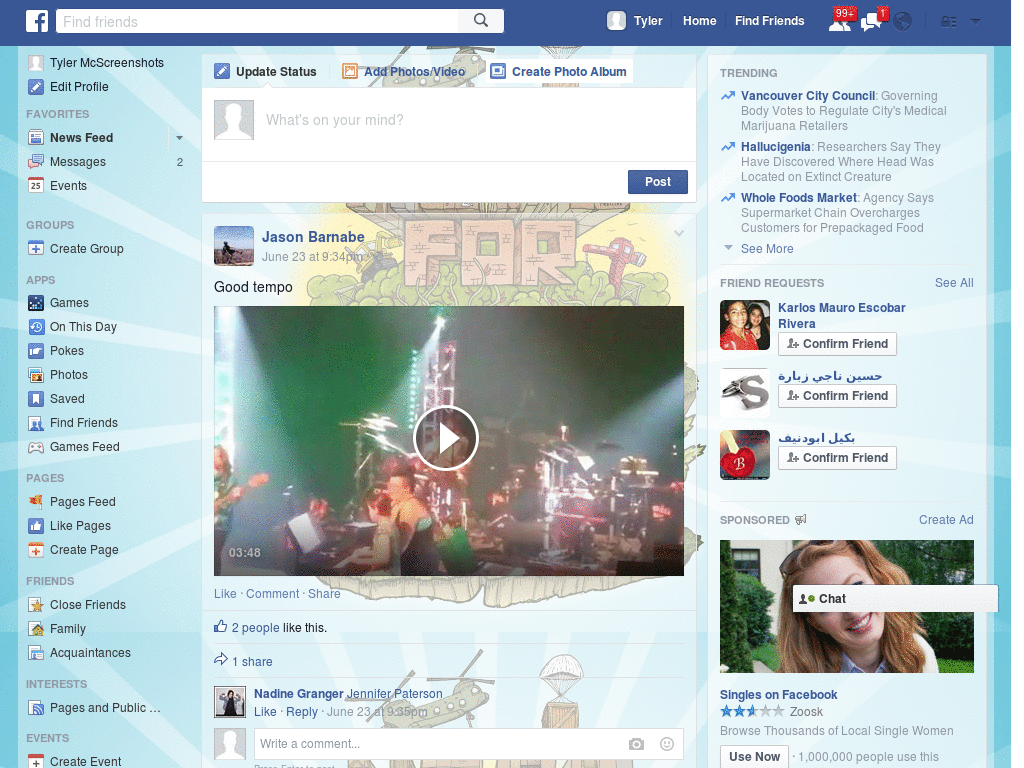Confirm بكيل ابودنيف friend request
Viewport: 1024px width, 768px height.
pos(837,458)
